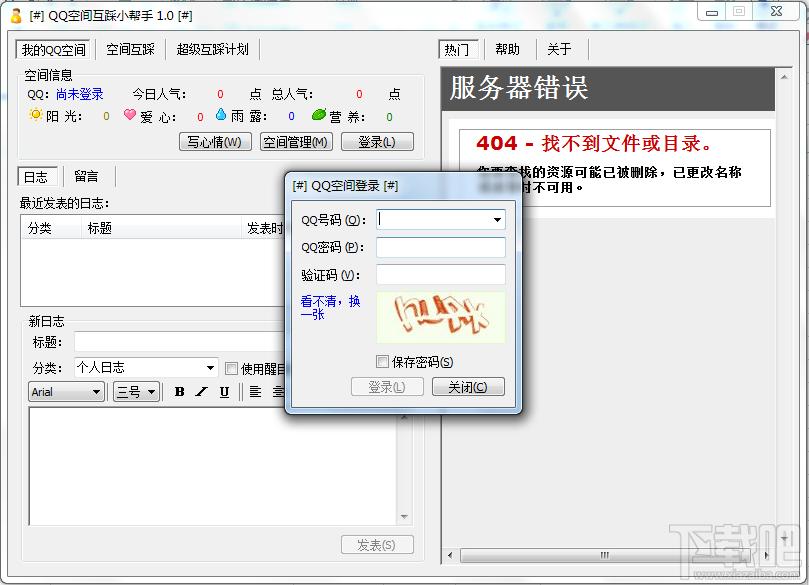Open the 关于 tab

click(x=559, y=50)
